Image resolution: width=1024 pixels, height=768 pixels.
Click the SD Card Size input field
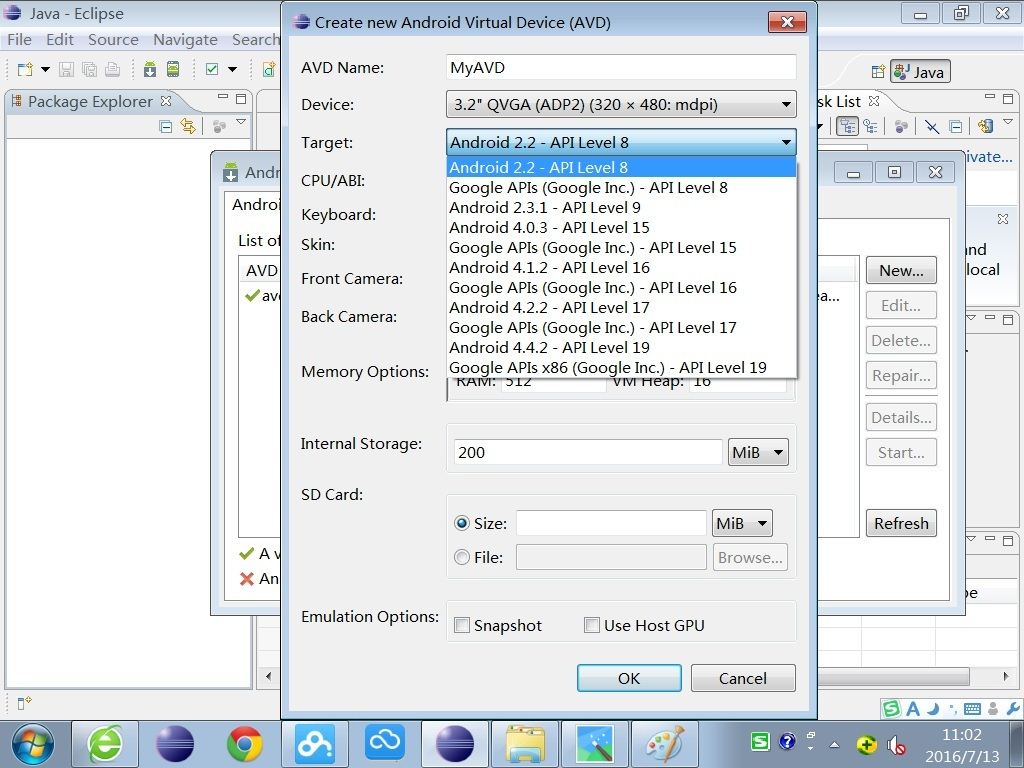611,523
